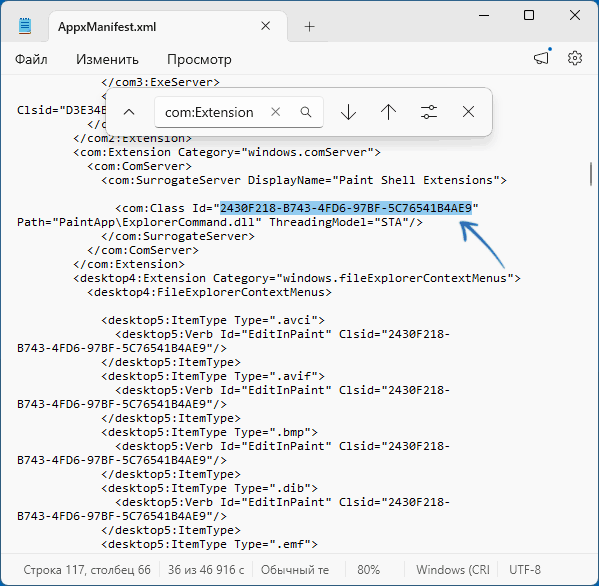599x586 pixels.
Task: Click Строка 117, столбец 66 status
Action: tap(87, 570)
